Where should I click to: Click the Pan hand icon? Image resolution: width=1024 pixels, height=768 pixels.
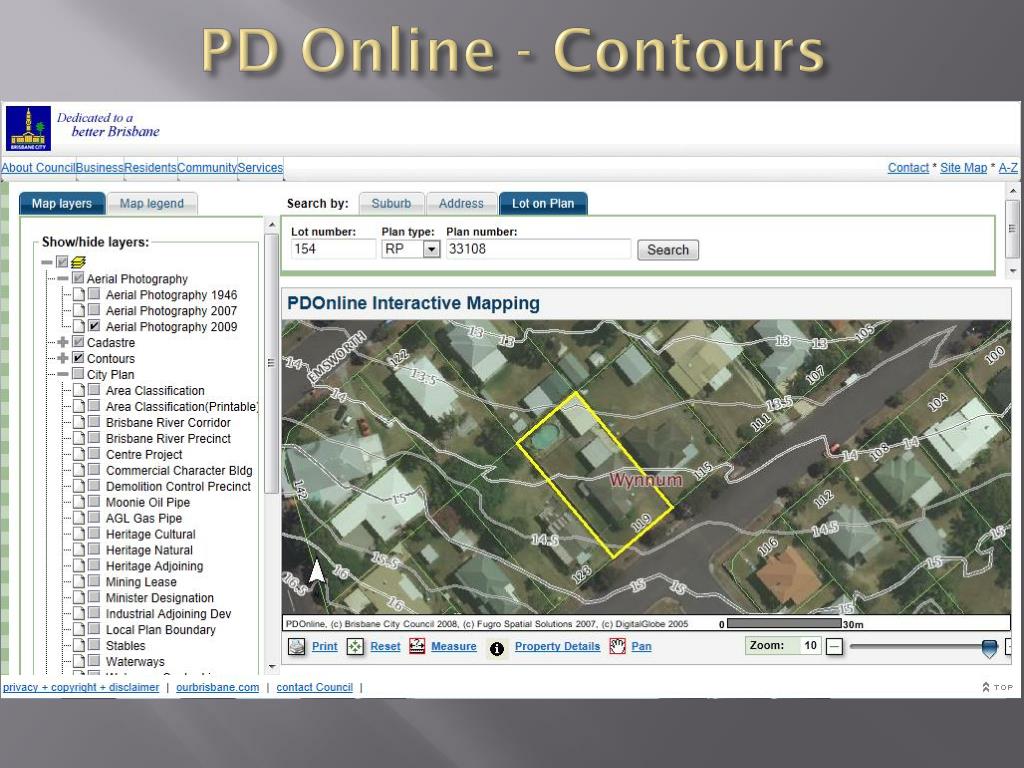click(x=617, y=647)
